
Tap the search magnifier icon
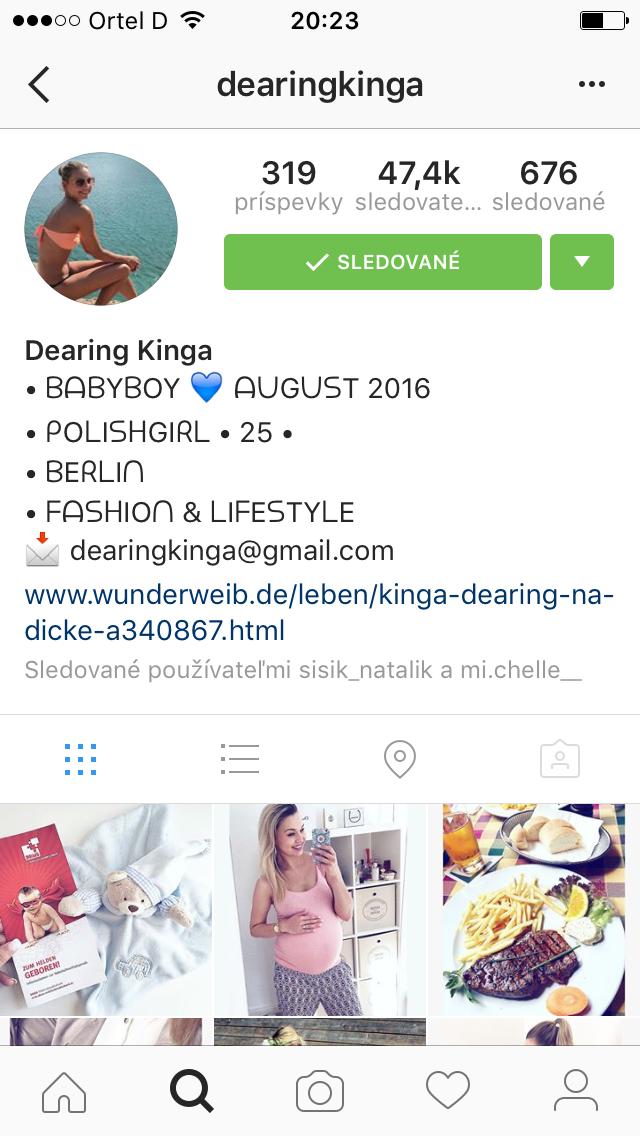coord(191,1091)
